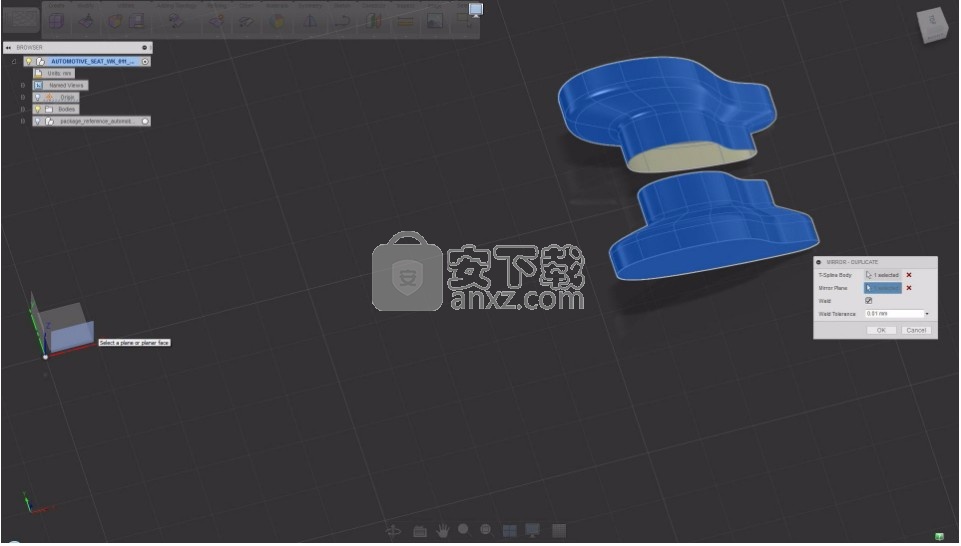This screenshot has width=961, height=546.
Task: Click the Browser panel options round button
Action: [145, 47]
